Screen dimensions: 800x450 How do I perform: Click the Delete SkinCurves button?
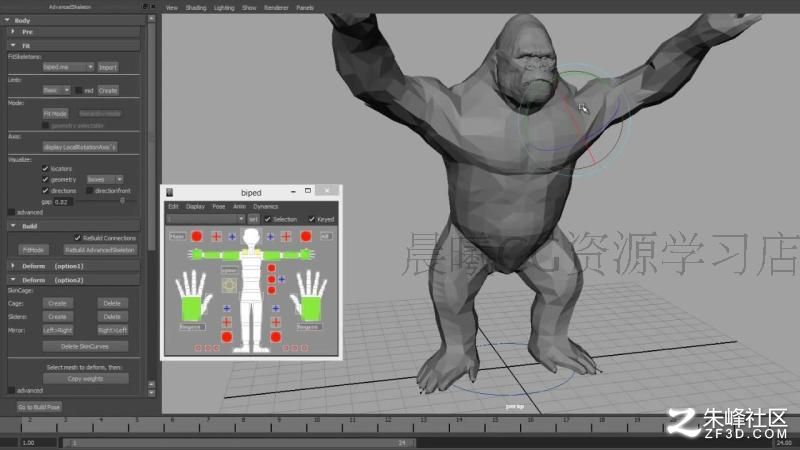coord(85,346)
